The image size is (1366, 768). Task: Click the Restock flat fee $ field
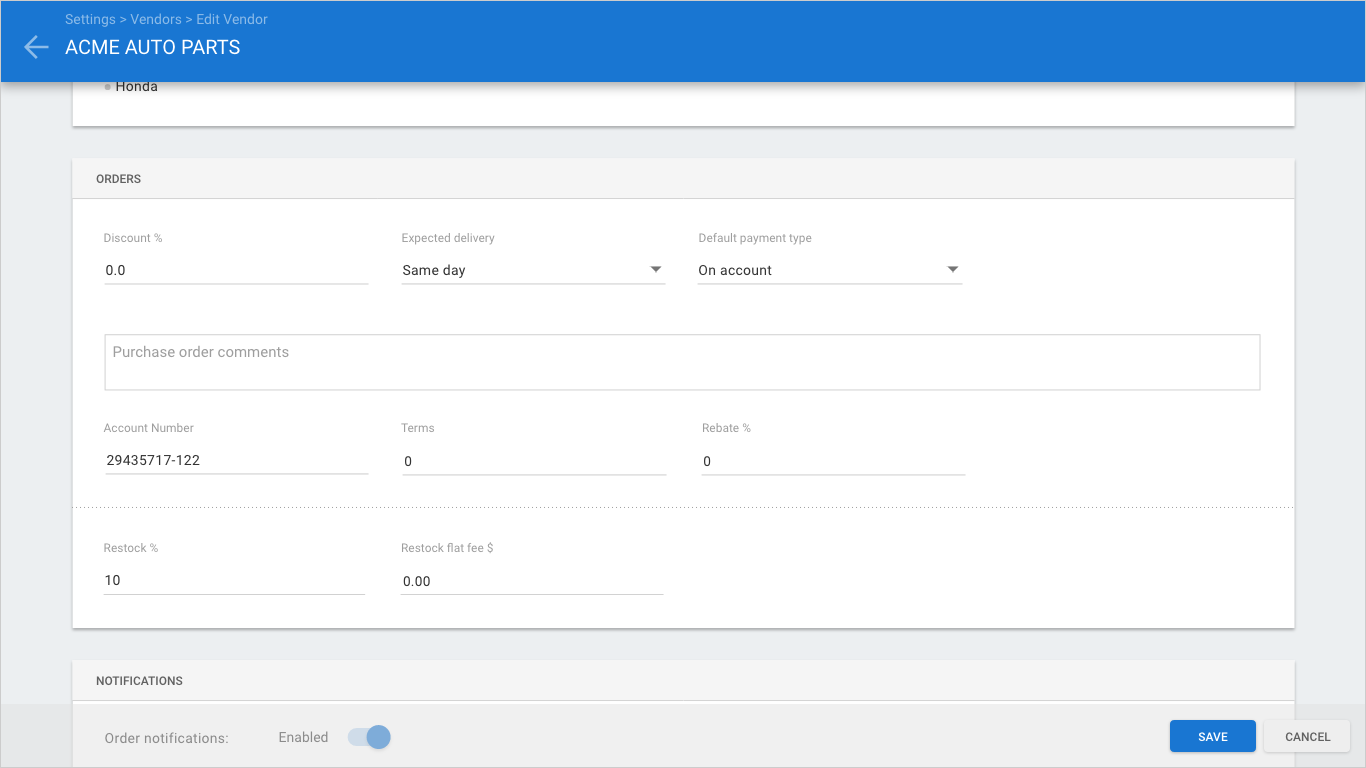(x=532, y=581)
